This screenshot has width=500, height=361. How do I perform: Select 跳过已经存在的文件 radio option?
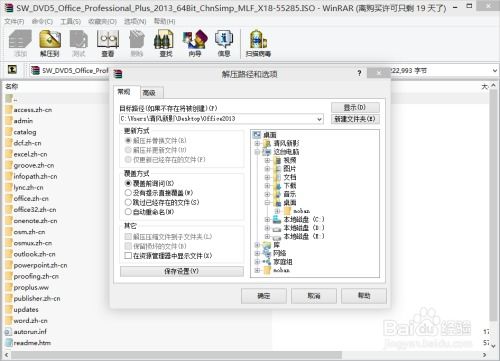[128, 202]
